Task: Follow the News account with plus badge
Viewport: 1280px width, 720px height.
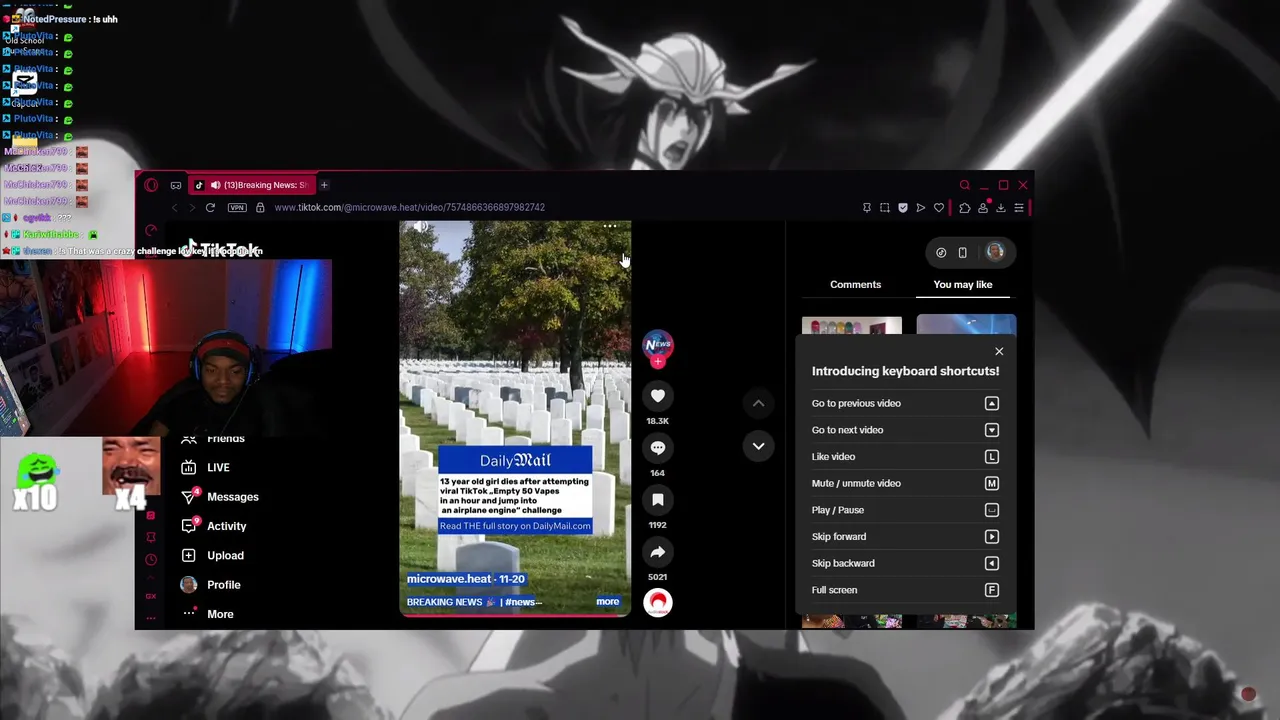Action: click(657, 362)
